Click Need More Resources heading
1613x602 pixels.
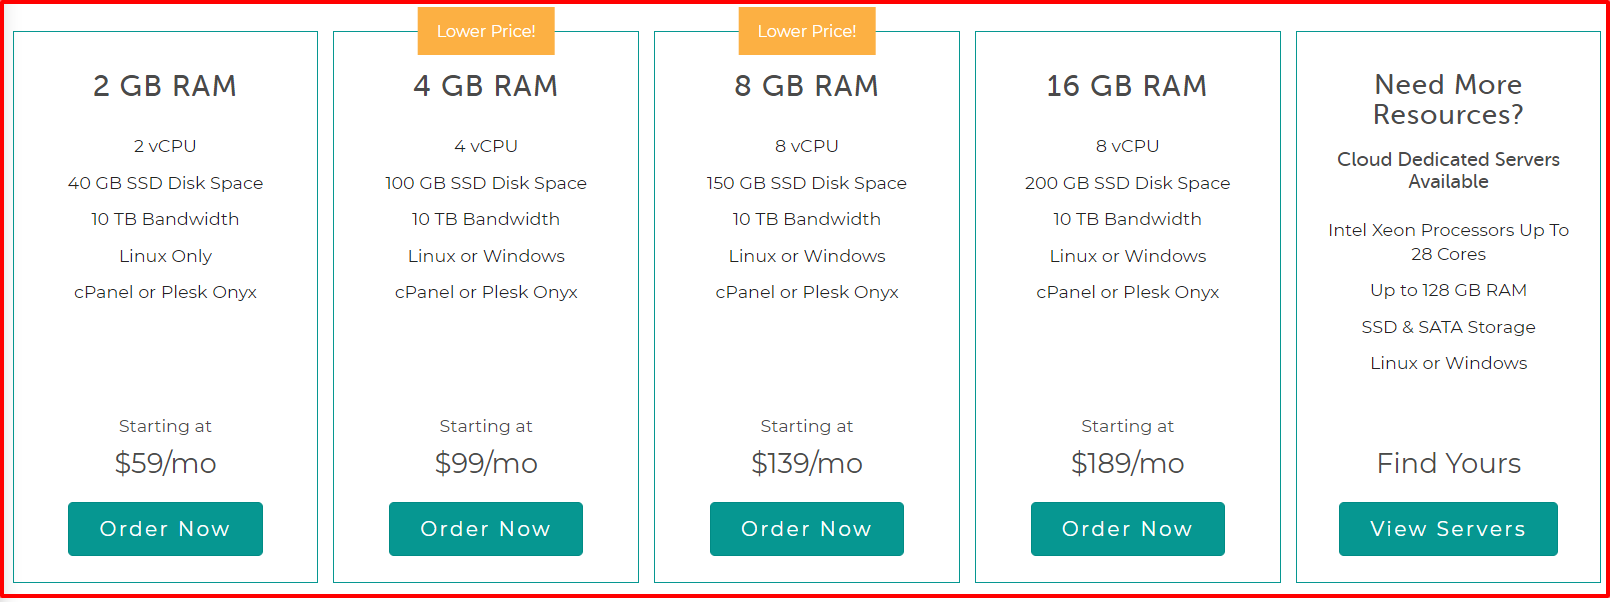[x=1448, y=100]
